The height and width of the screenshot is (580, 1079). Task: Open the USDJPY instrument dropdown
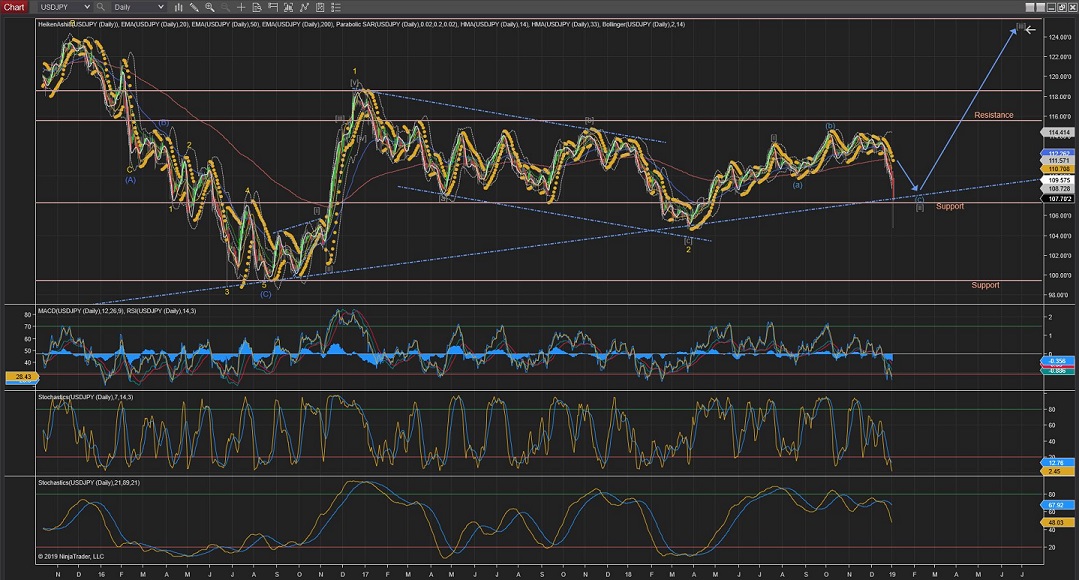coord(65,7)
